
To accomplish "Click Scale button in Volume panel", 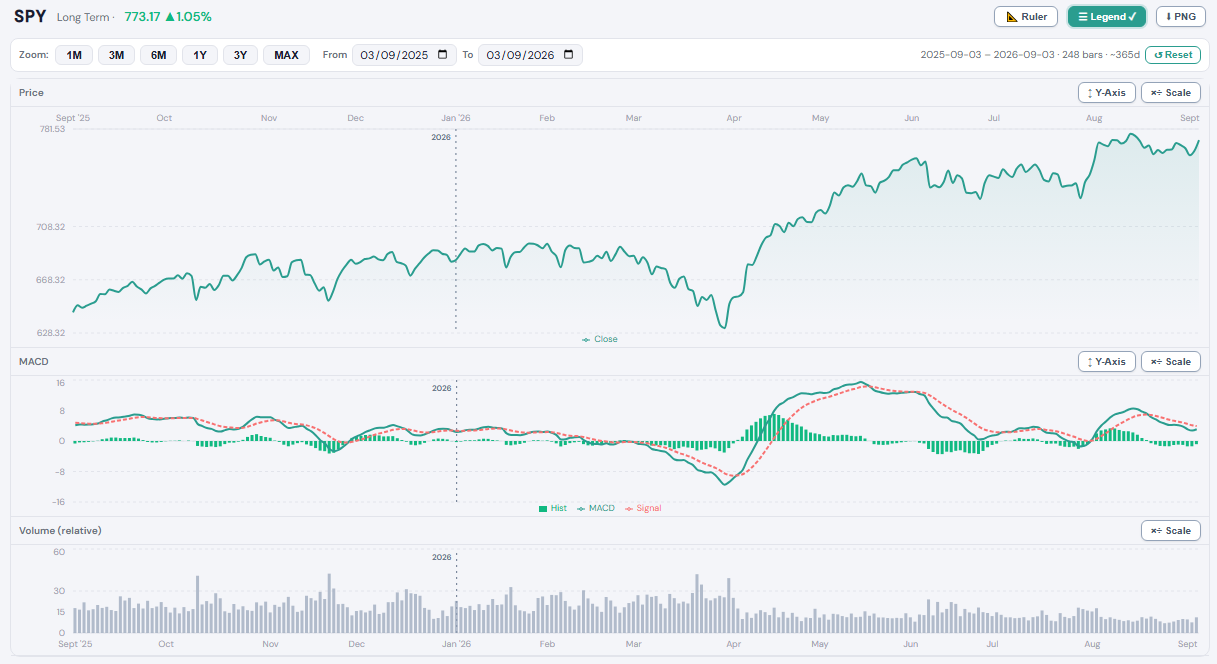I will pyautogui.click(x=1171, y=531).
